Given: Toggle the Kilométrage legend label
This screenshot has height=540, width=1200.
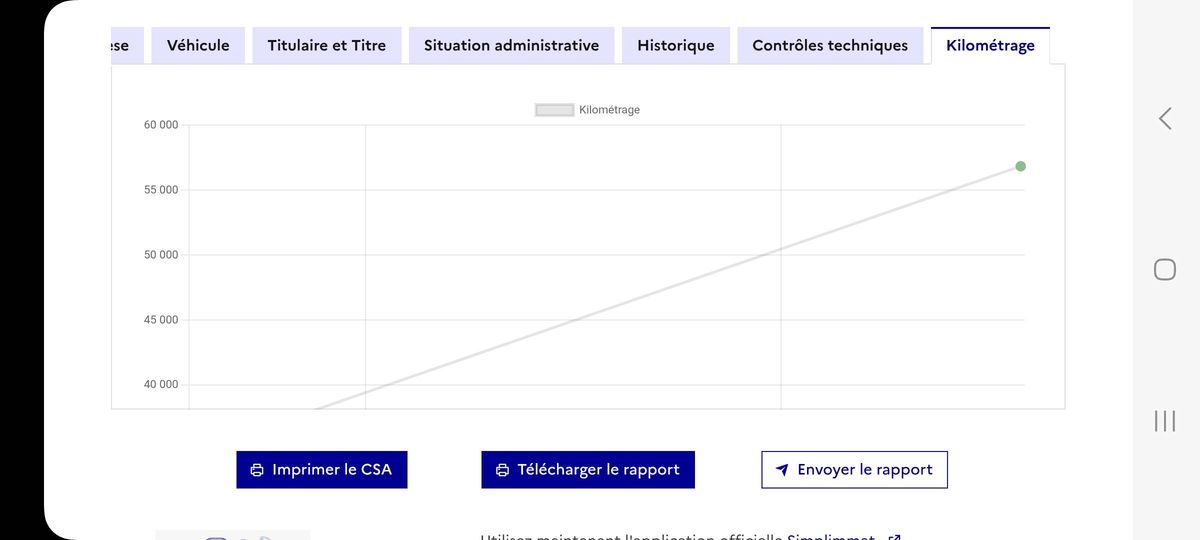Looking at the screenshot, I should (x=609, y=110).
